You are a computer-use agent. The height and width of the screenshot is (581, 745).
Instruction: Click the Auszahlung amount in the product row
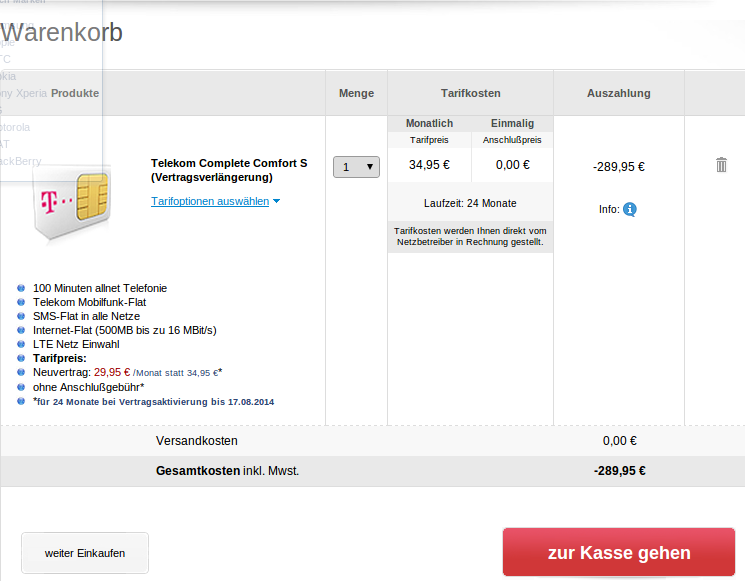619,167
